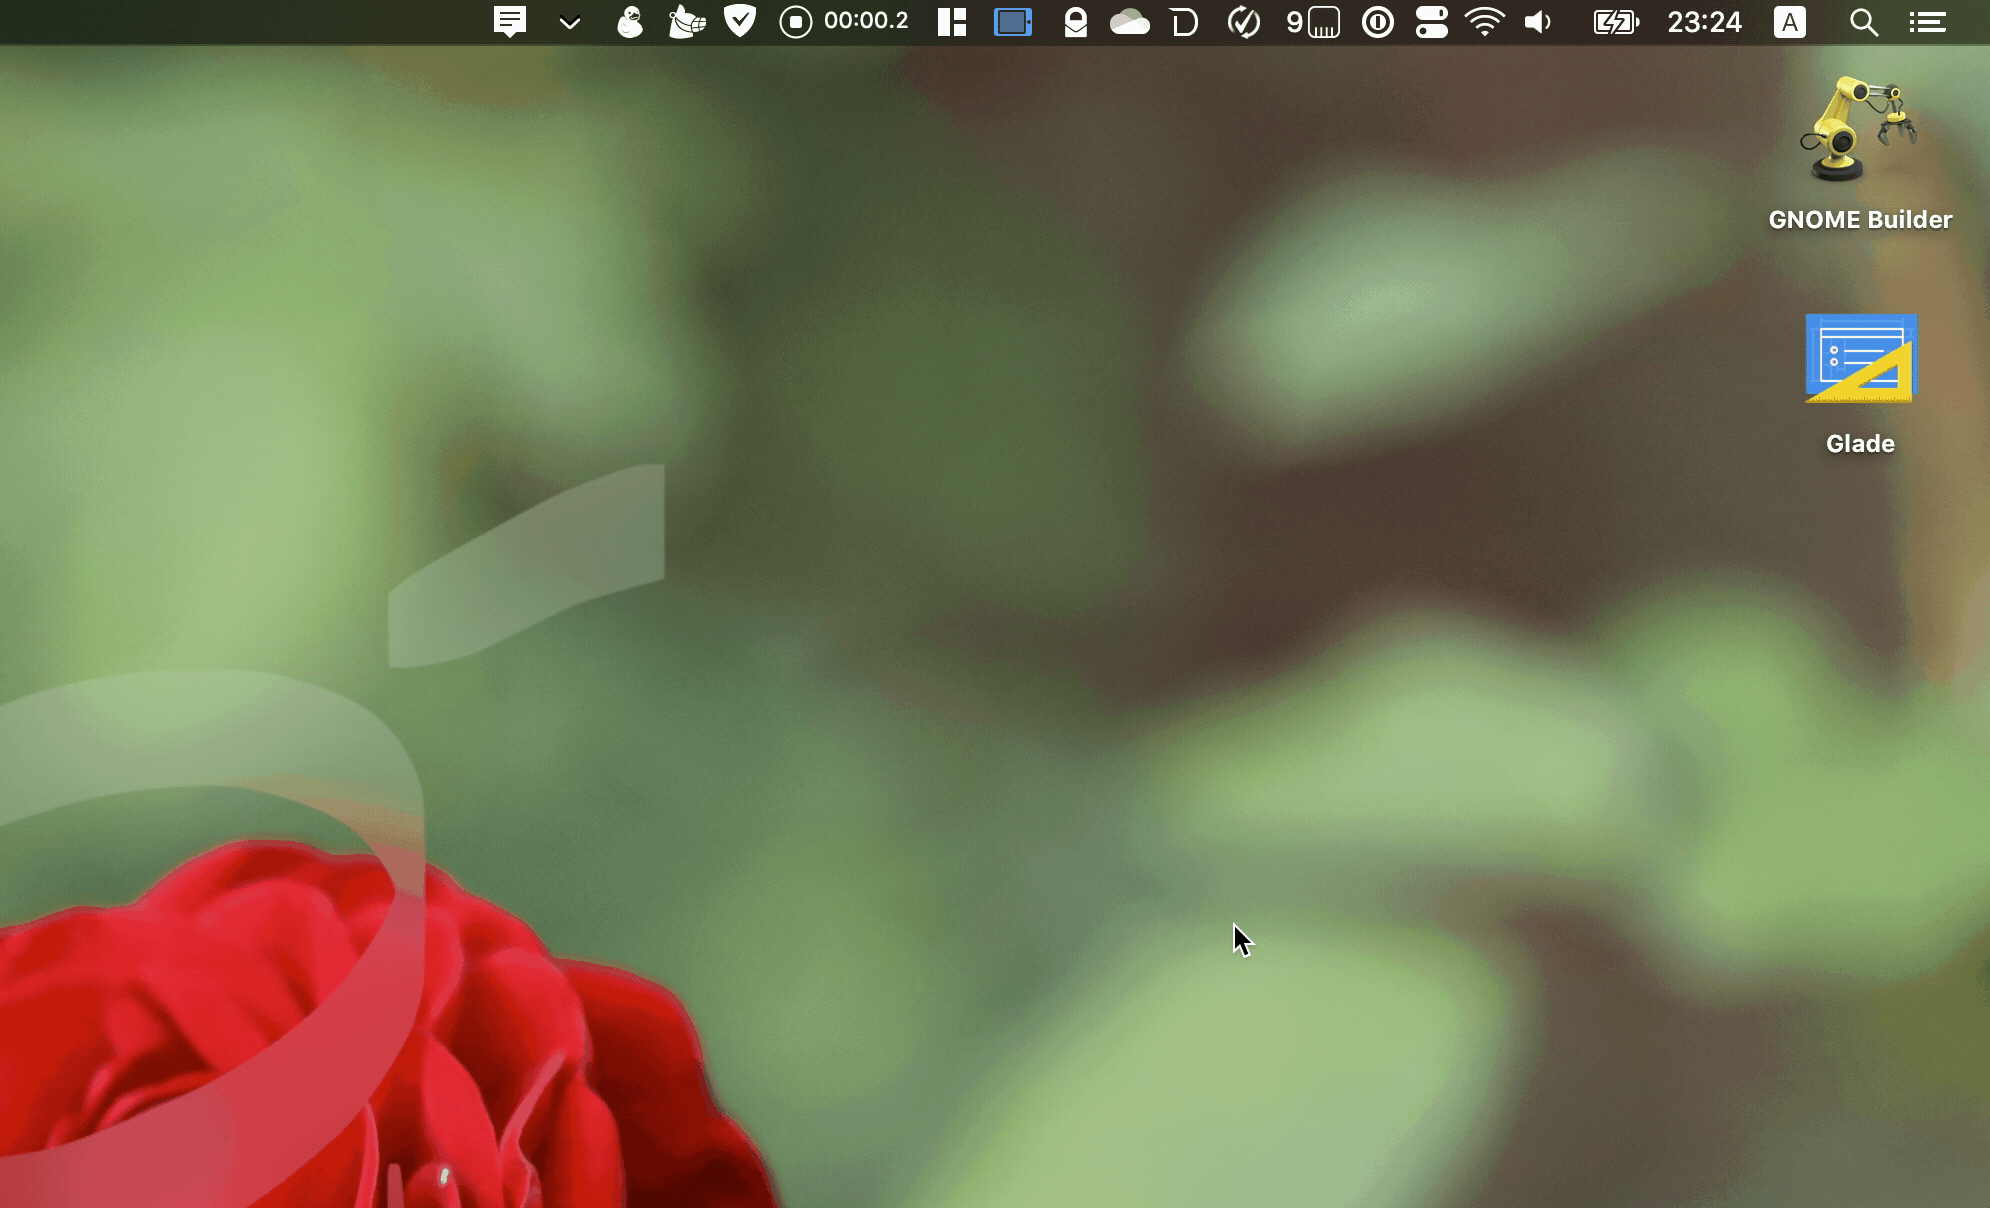1990x1208 pixels.
Task: Open the shield checkmark menu bar icon
Action: point(740,21)
